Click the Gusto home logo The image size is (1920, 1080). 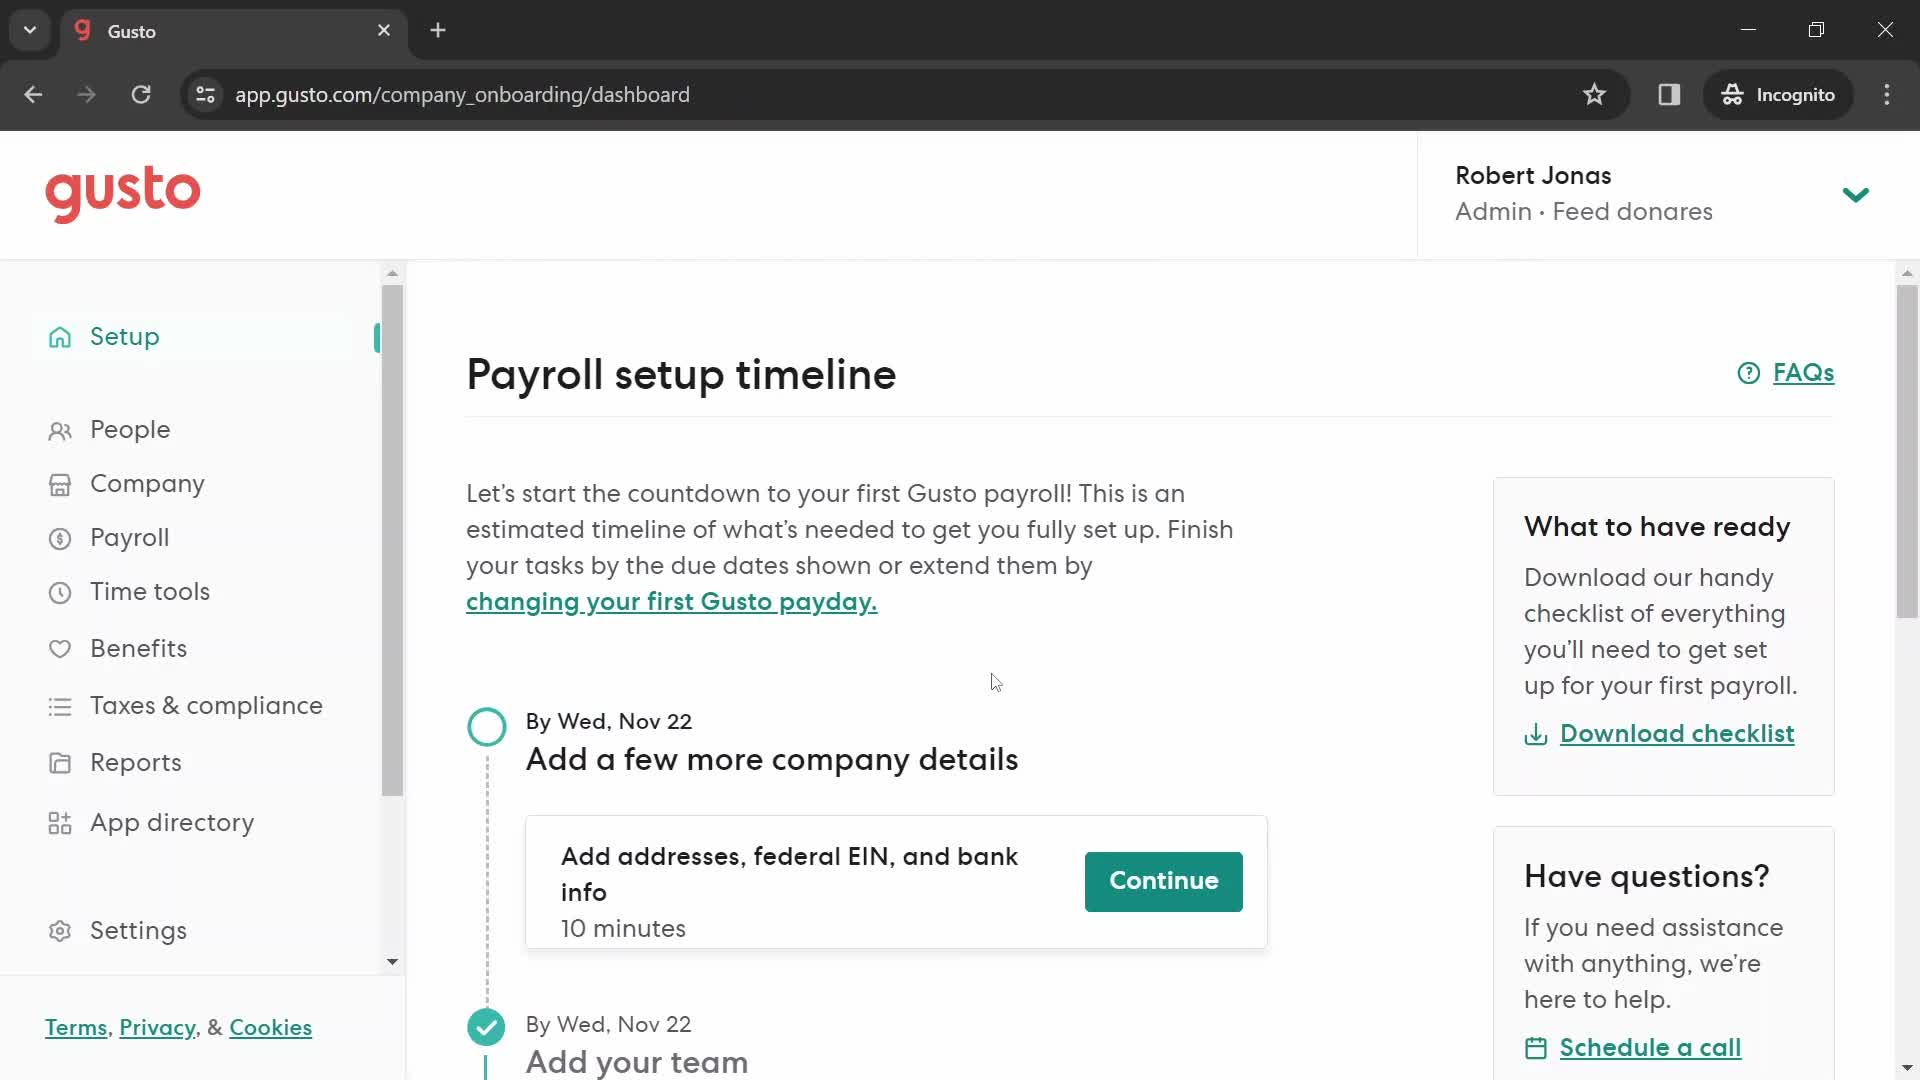click(121, 194)
